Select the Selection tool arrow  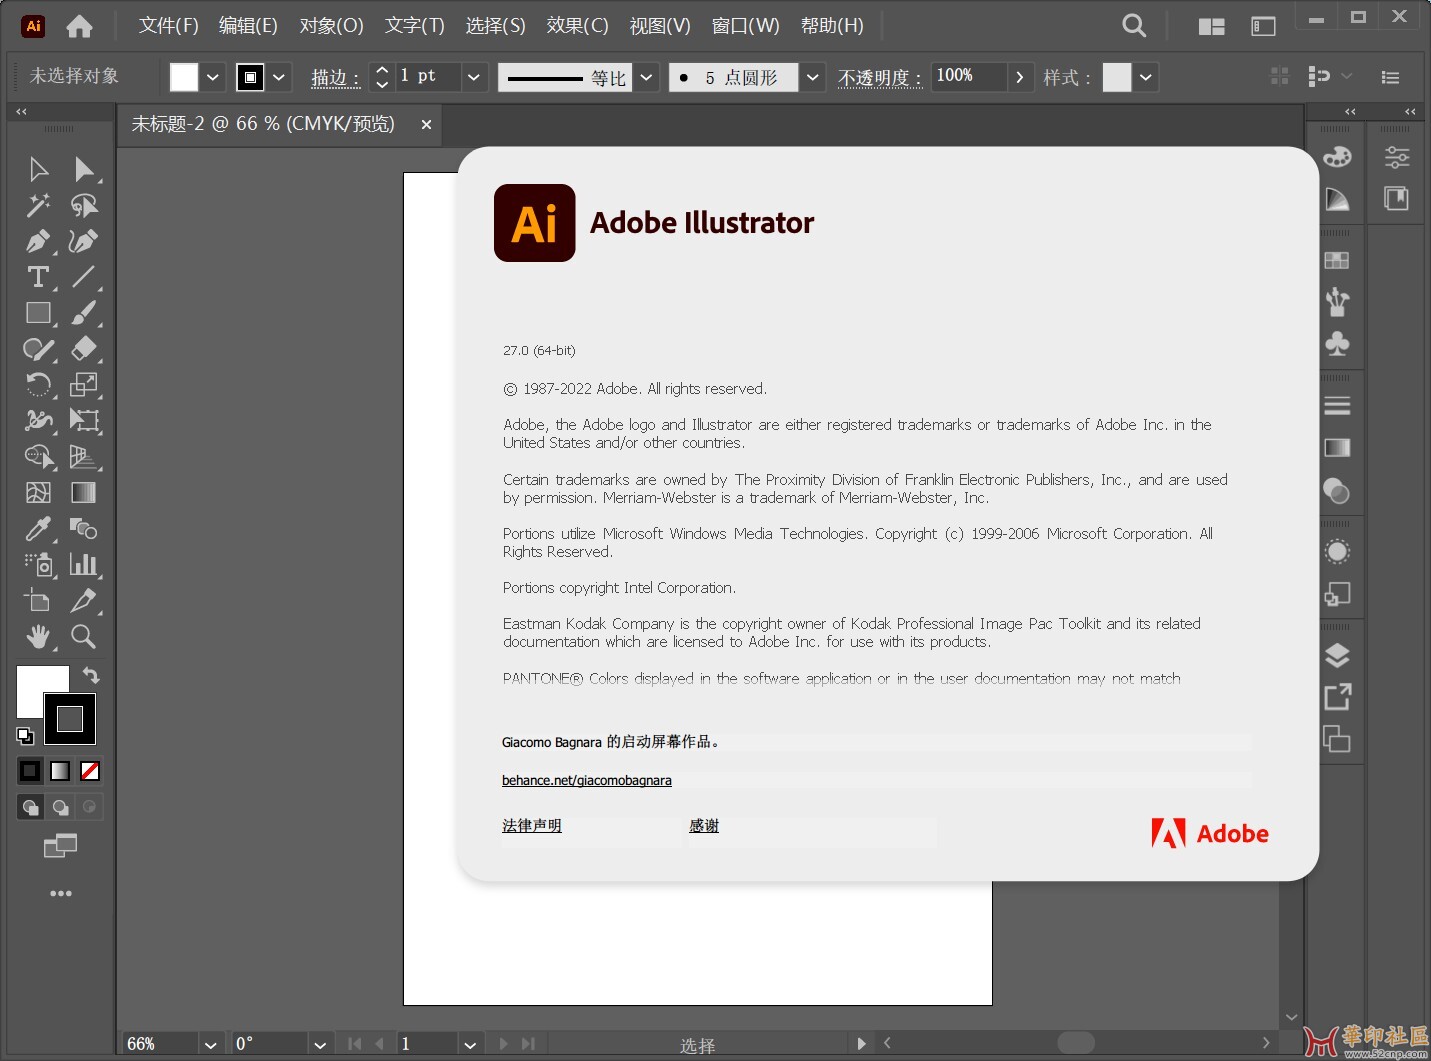pyautogui.click(x=38, y=170)
